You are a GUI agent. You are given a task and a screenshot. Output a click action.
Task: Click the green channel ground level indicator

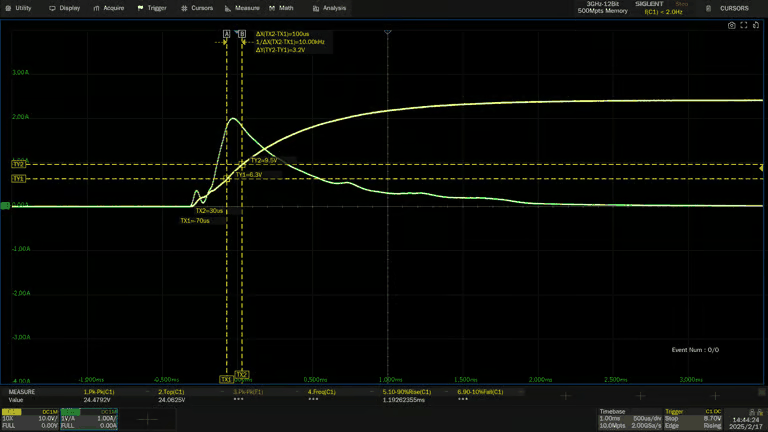click(5, 206)
